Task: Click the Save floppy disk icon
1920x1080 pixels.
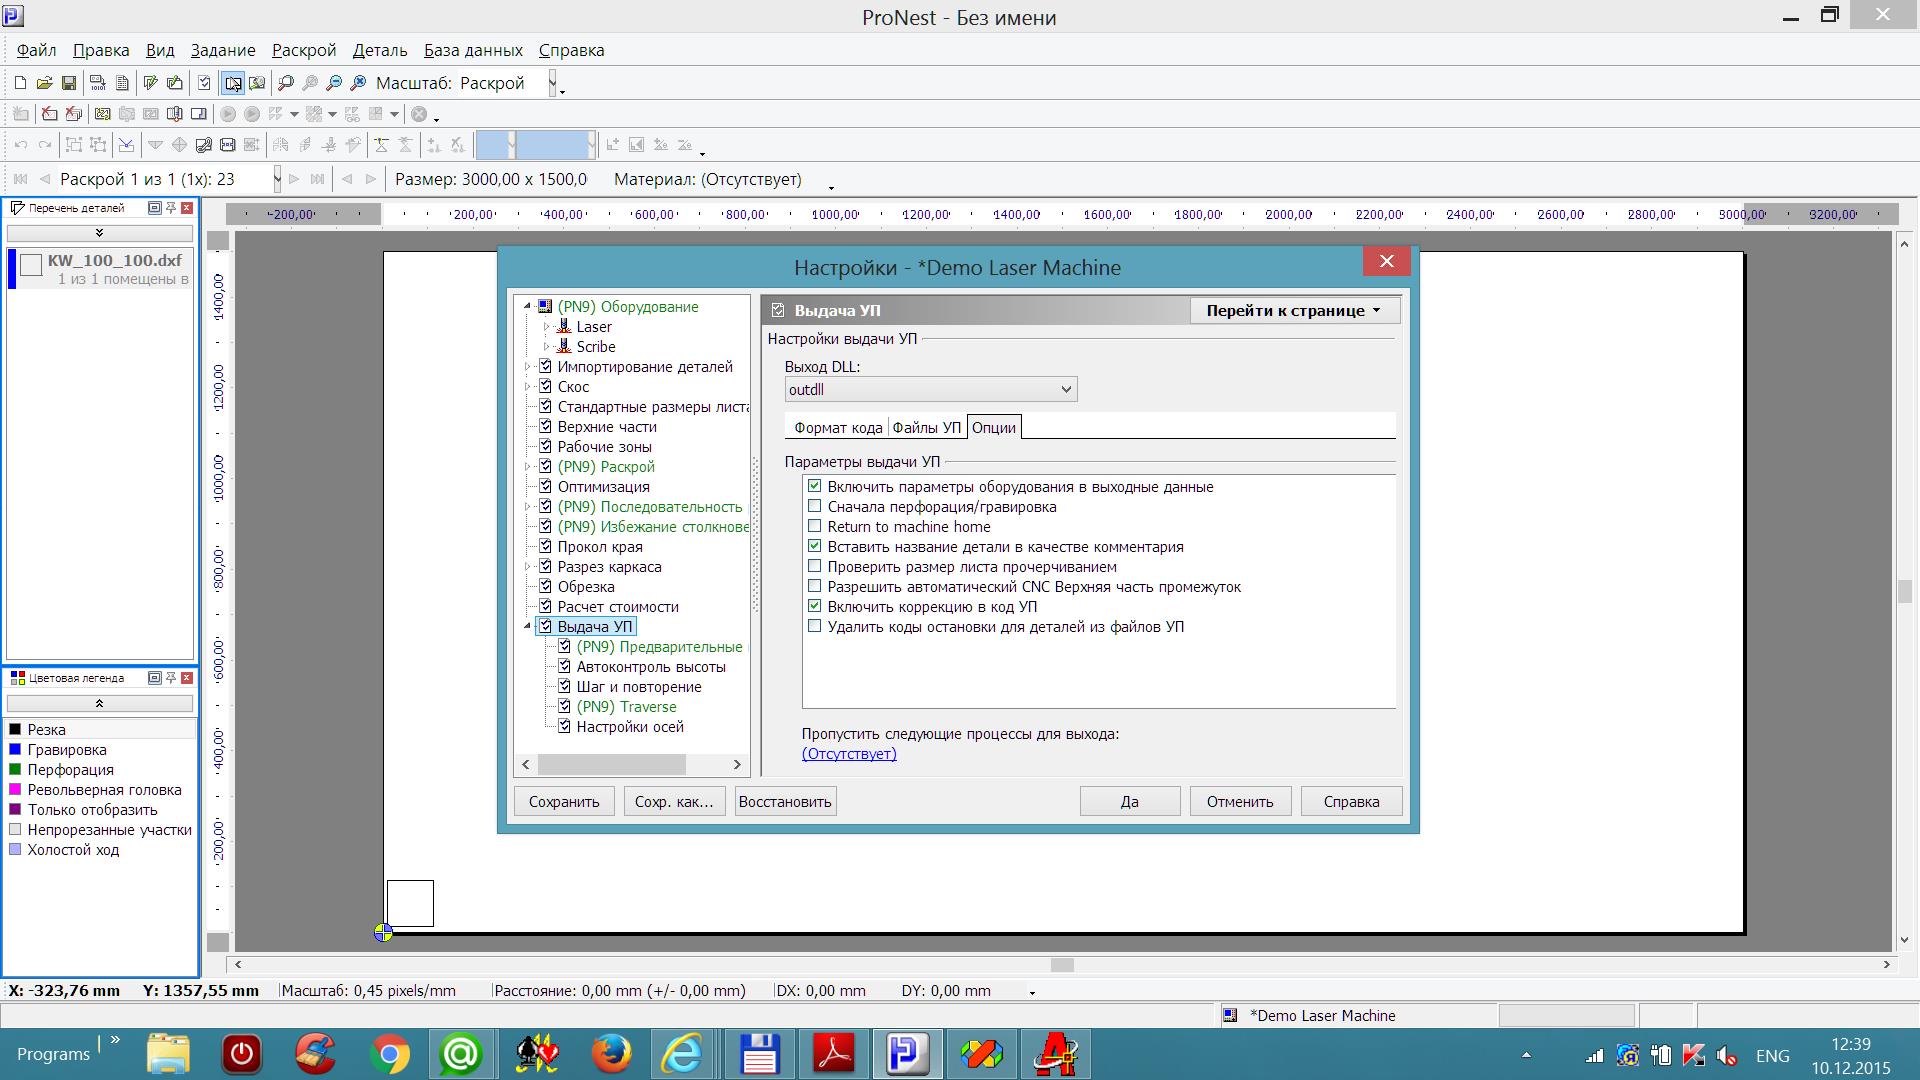Action: [68, 83]
